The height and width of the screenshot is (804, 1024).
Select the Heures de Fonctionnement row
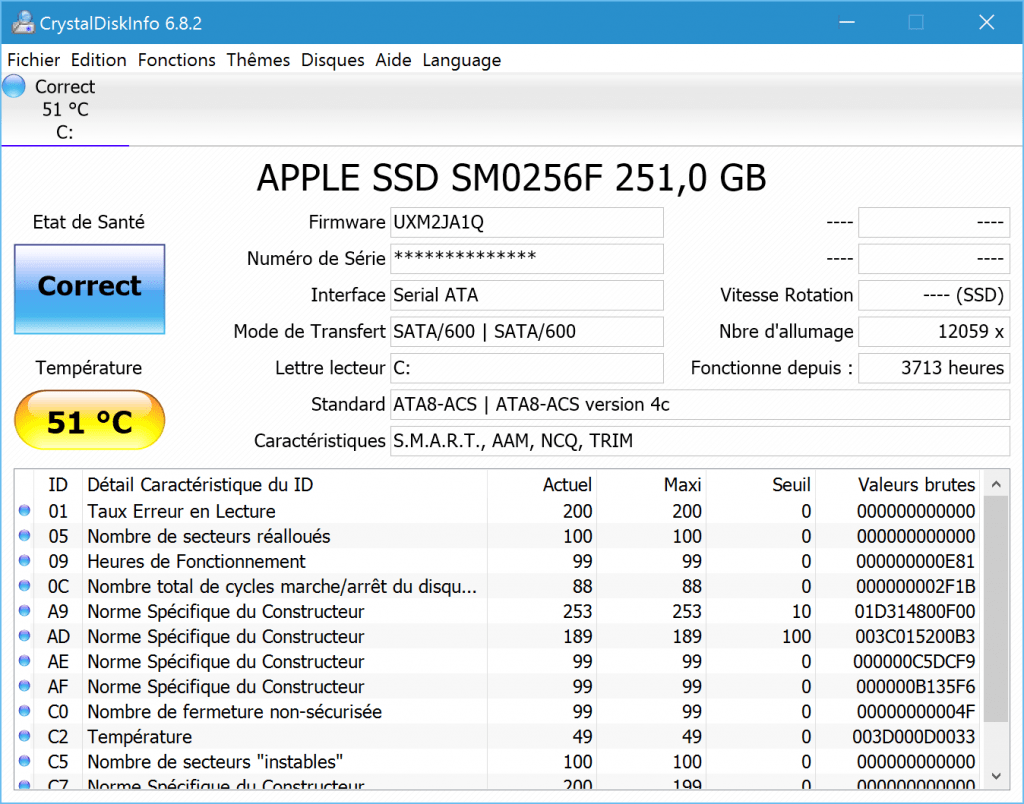click(498, 561)
